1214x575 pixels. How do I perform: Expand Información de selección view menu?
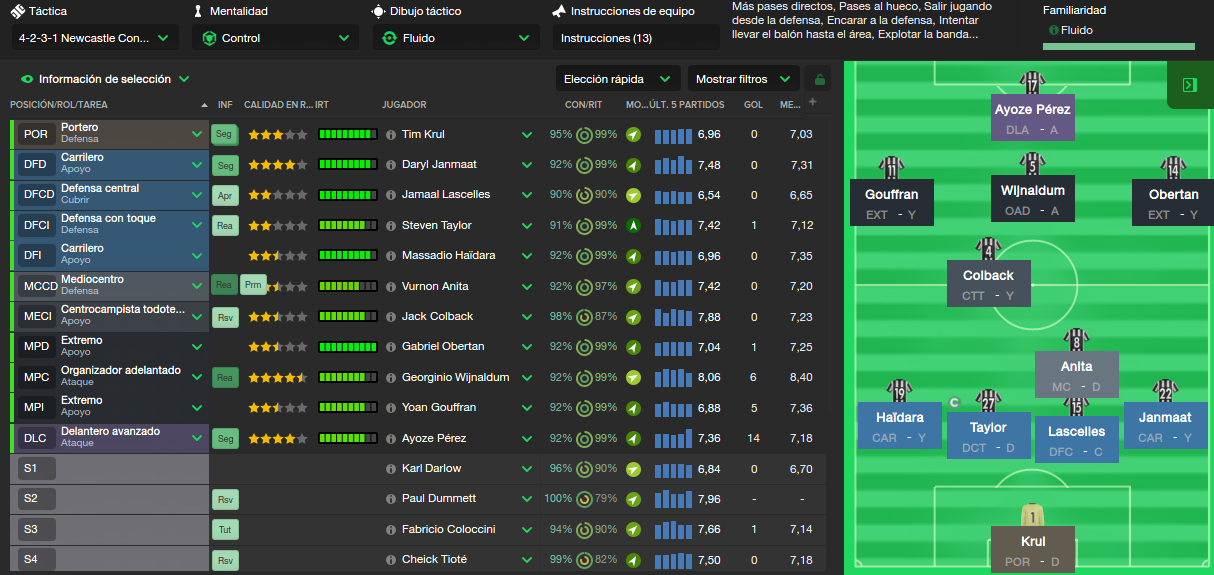point(105,79)
